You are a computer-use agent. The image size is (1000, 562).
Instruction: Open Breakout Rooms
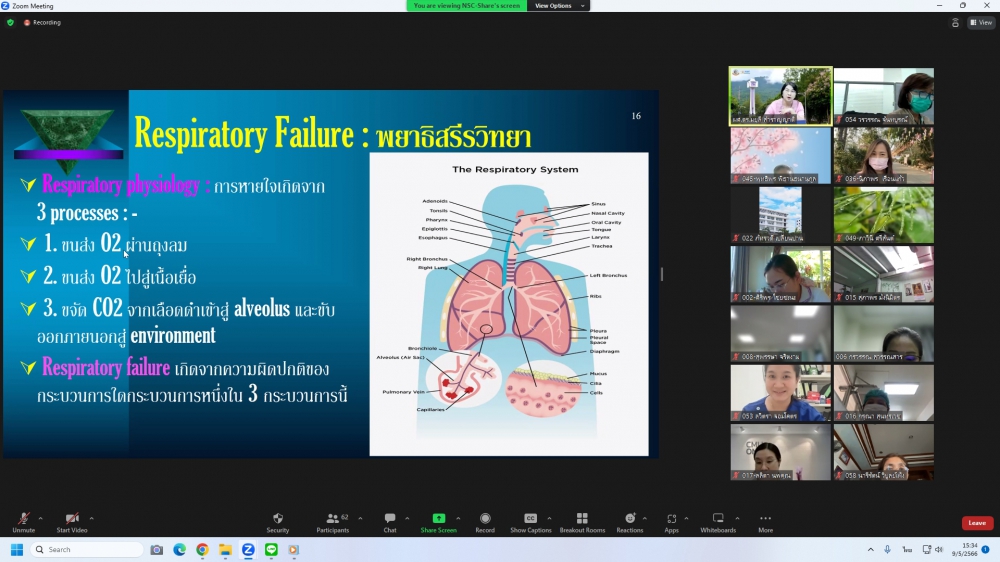pos(582,522)
